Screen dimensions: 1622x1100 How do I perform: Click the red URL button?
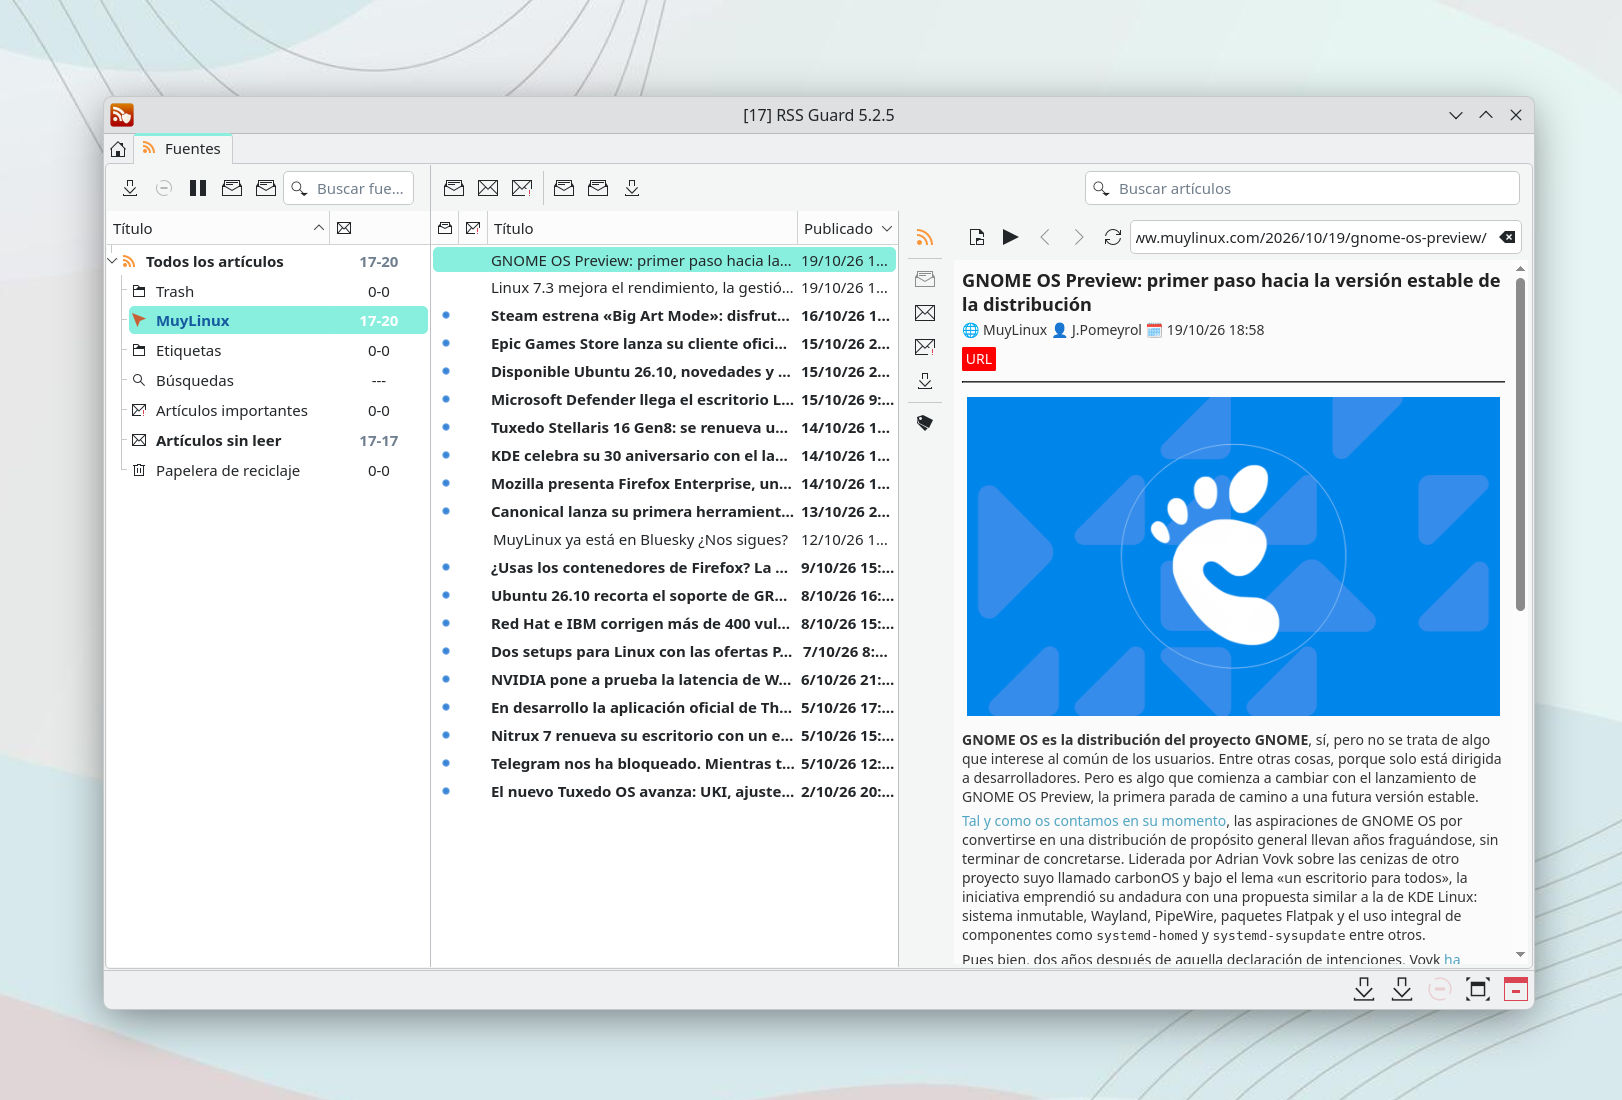(979, 359)
